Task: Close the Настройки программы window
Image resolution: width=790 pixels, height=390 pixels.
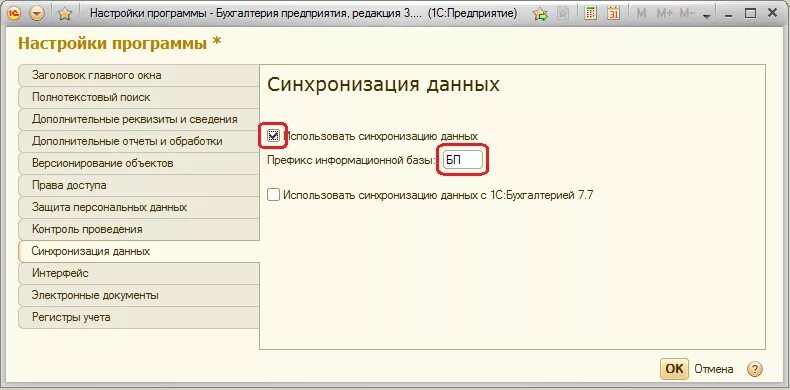Action: pyautogui.click(x=772, y=14)
